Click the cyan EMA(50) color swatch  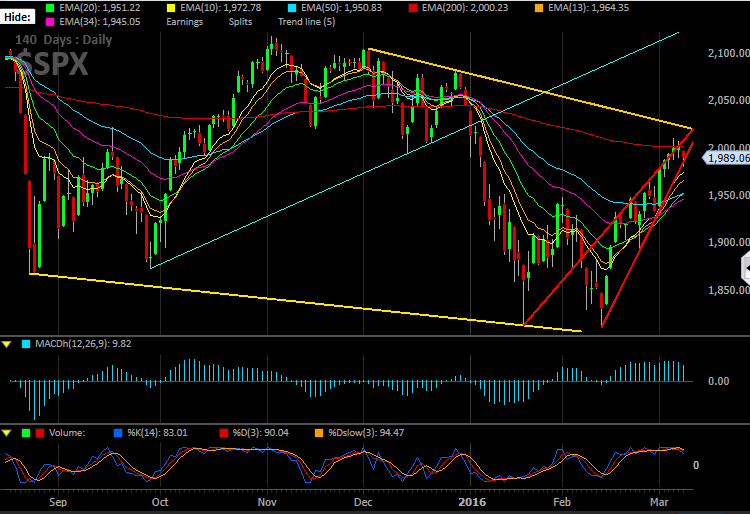pyautogui.click(x=292, y=8)
